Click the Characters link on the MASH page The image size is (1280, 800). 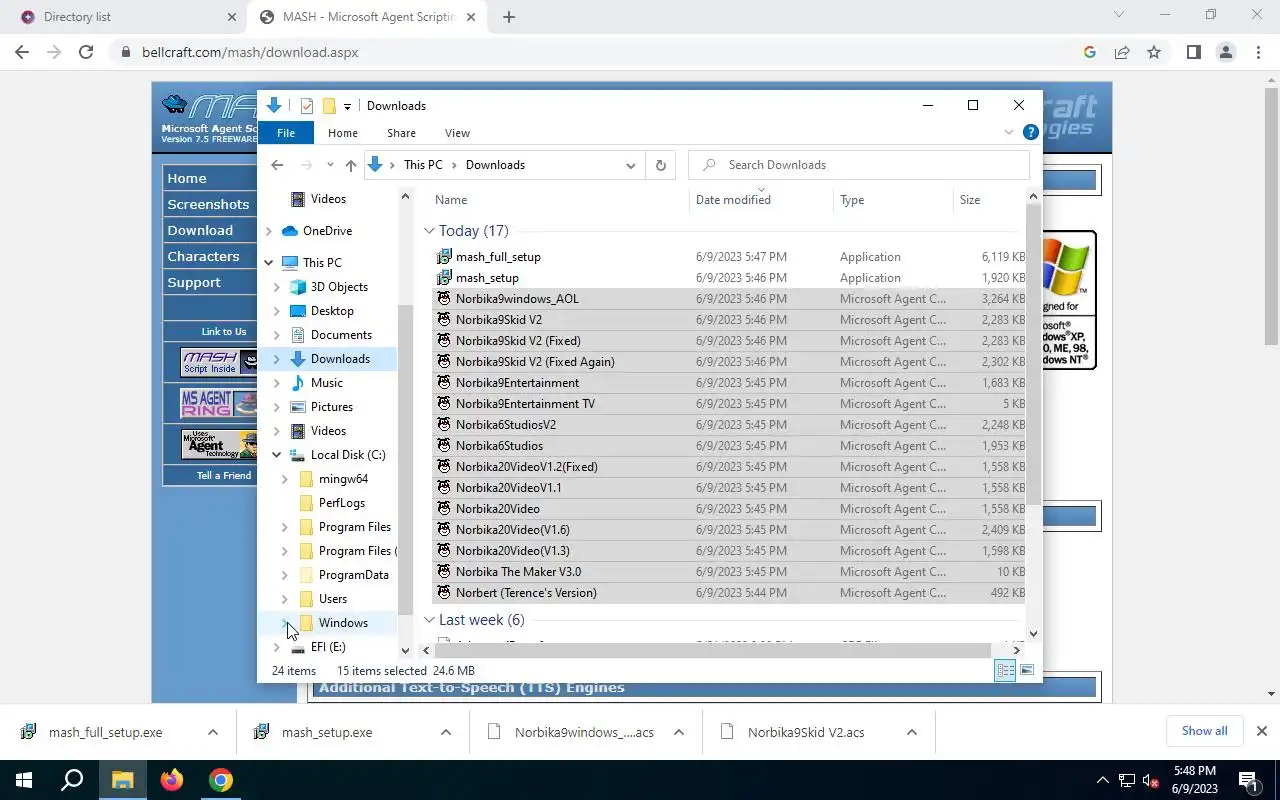click(x=203, y=256)
